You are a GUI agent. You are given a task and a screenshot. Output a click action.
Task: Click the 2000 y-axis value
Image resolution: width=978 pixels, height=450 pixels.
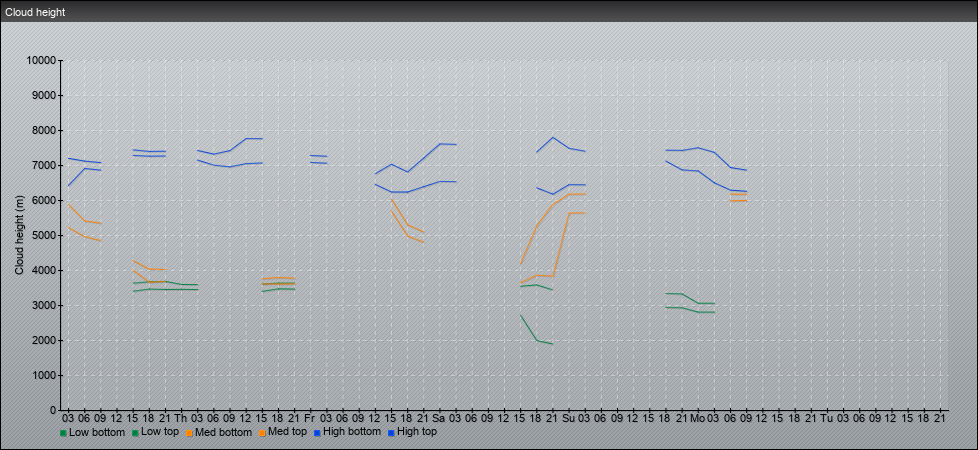[44, 340]
